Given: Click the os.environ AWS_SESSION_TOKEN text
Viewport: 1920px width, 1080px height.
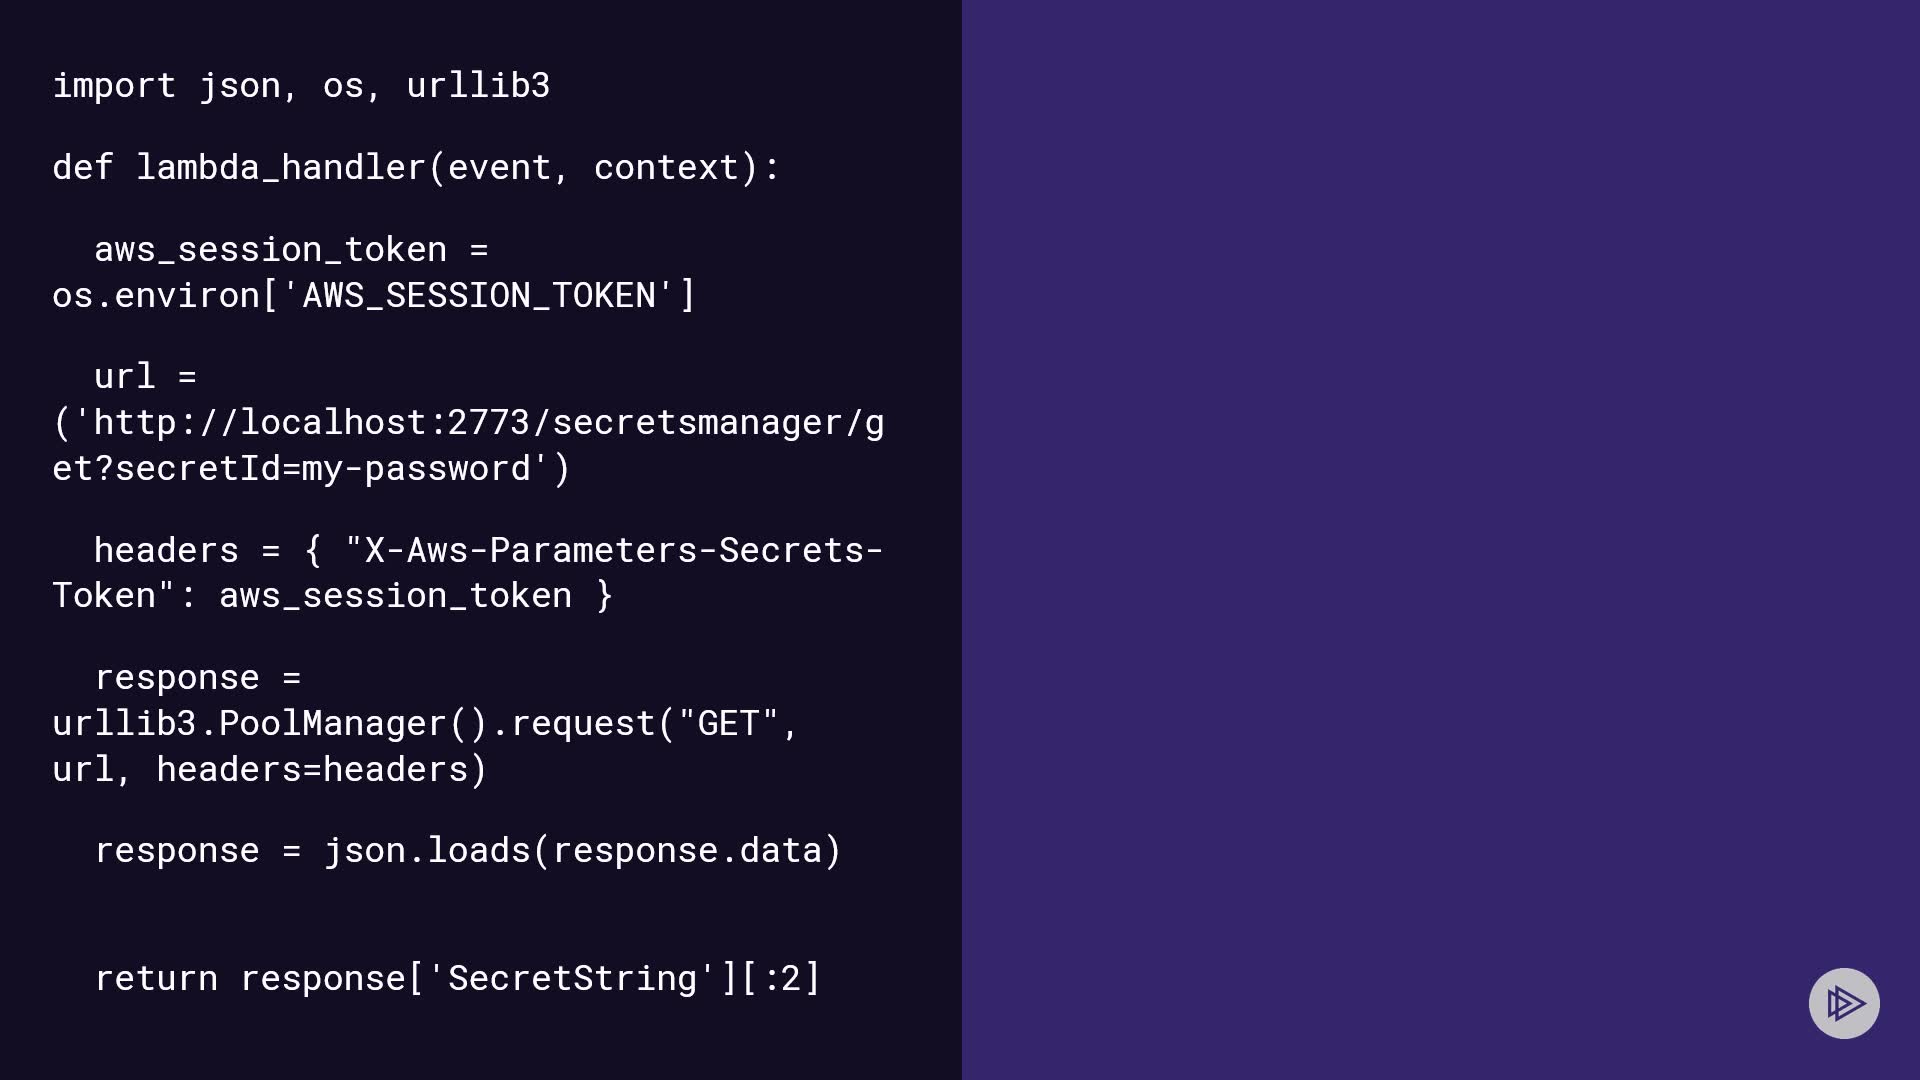Looking at the screenshot, I should (373, 296).
